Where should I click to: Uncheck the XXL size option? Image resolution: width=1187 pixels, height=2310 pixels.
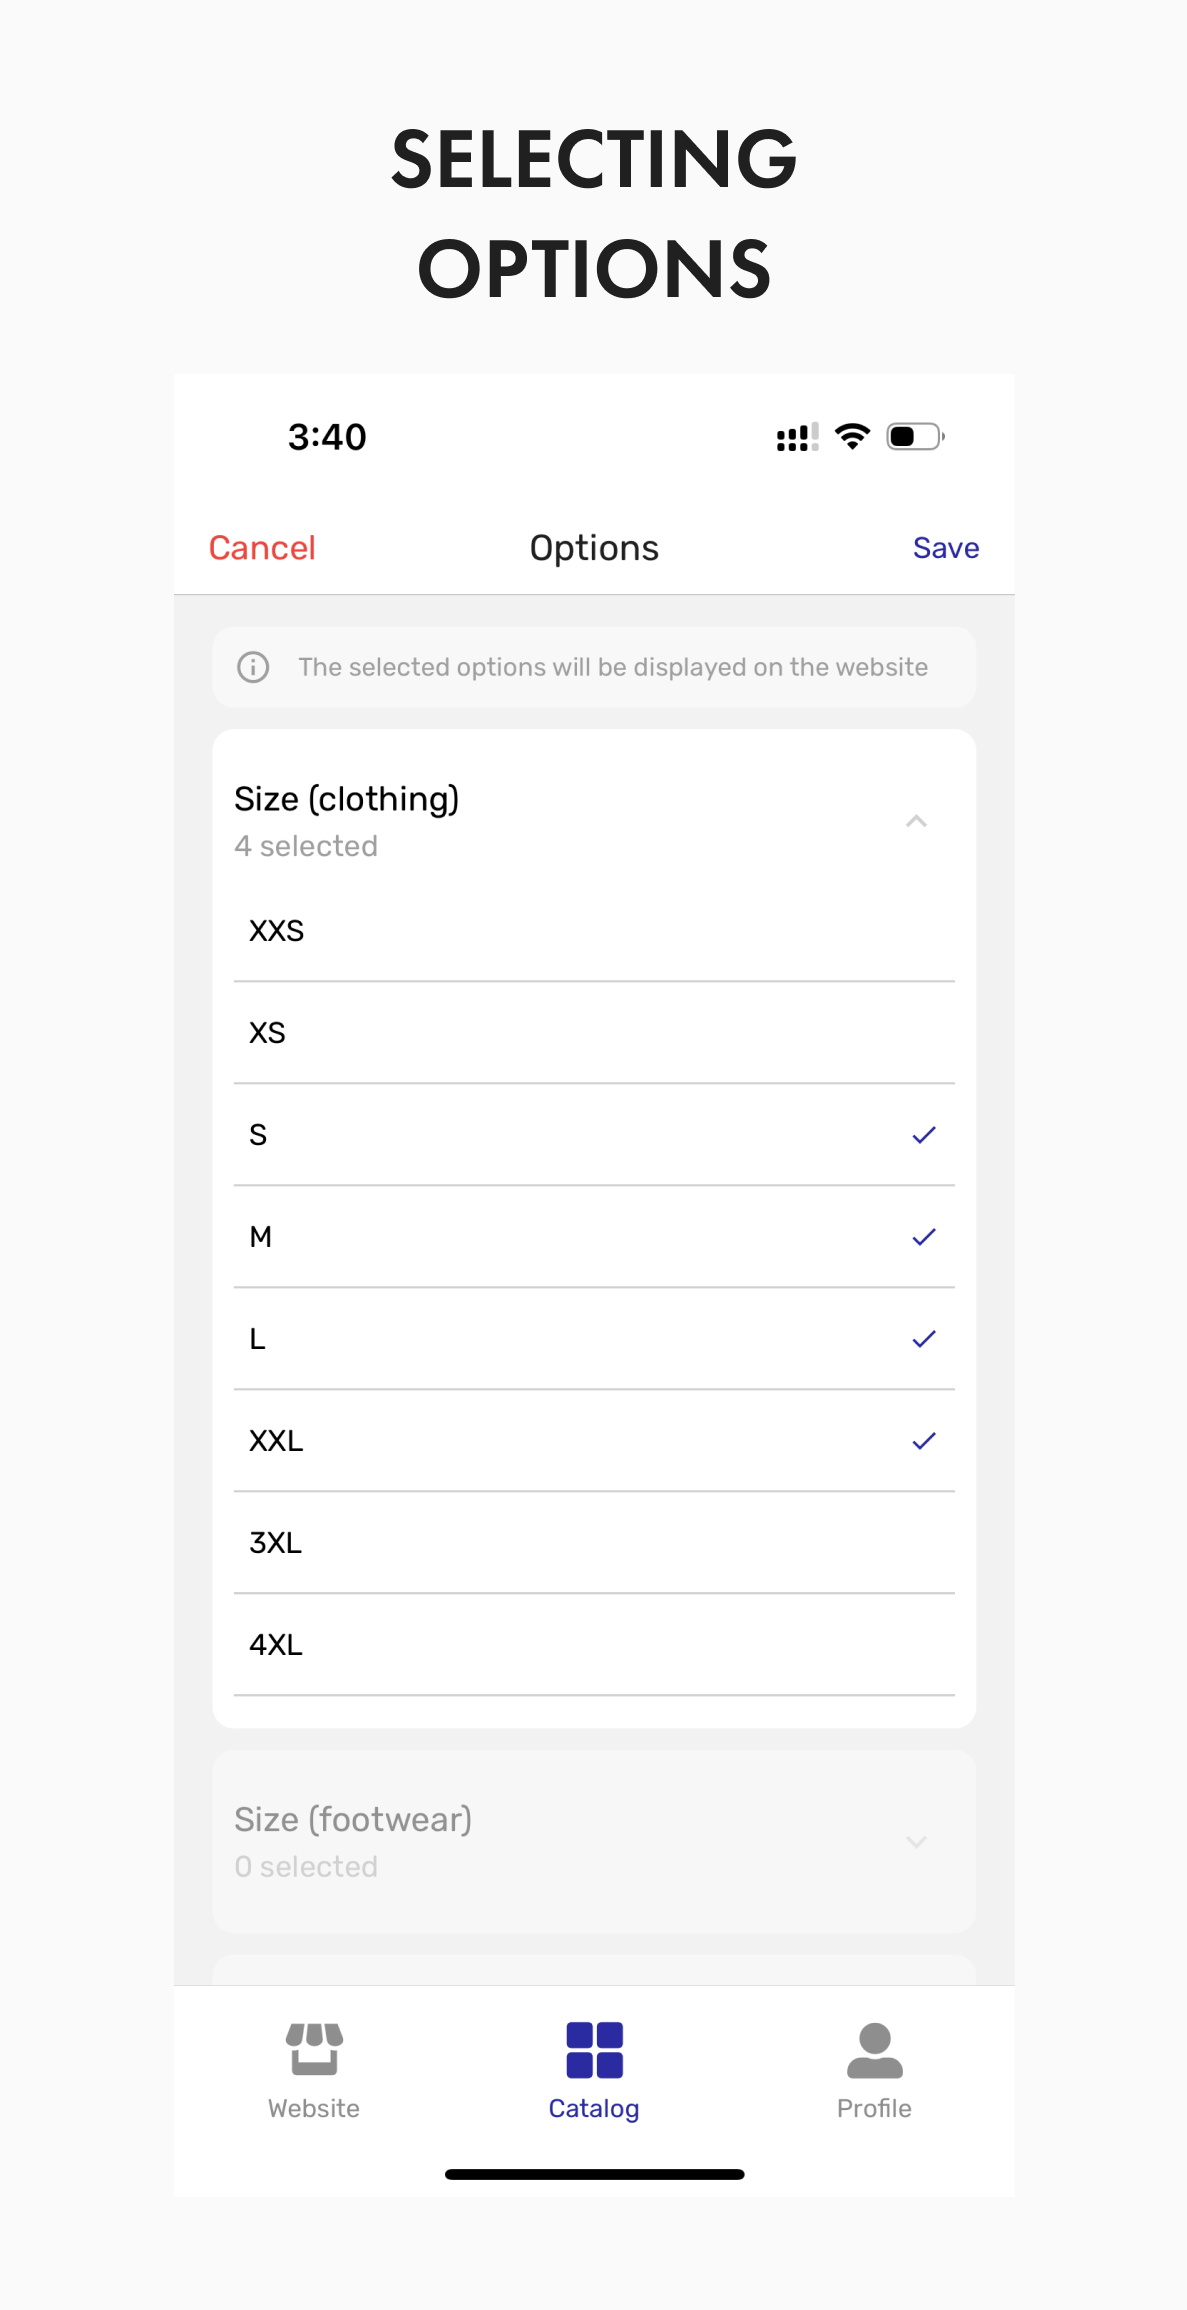[923, 1441]
